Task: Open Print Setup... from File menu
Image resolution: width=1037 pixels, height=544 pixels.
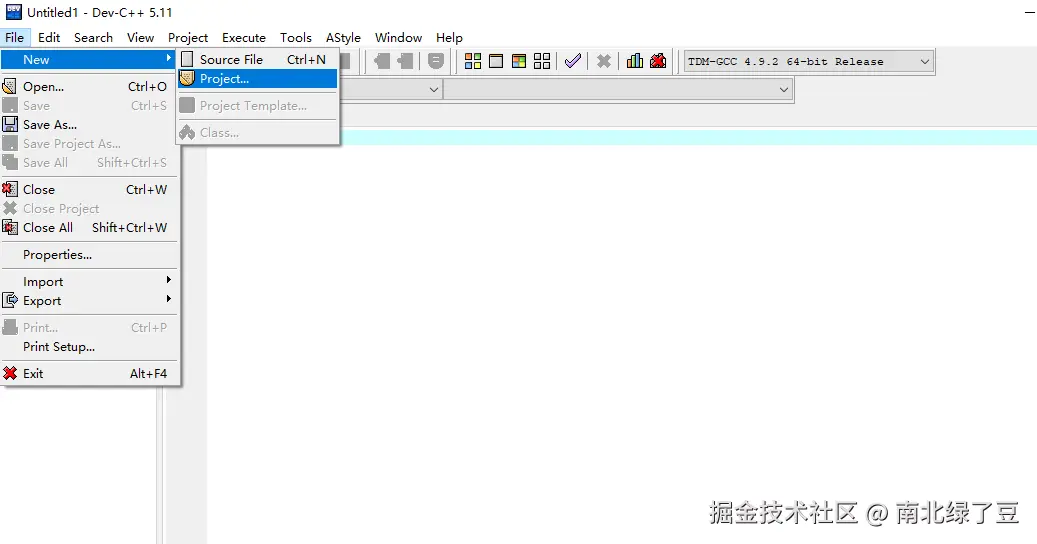Action: (x=89, y=346)
